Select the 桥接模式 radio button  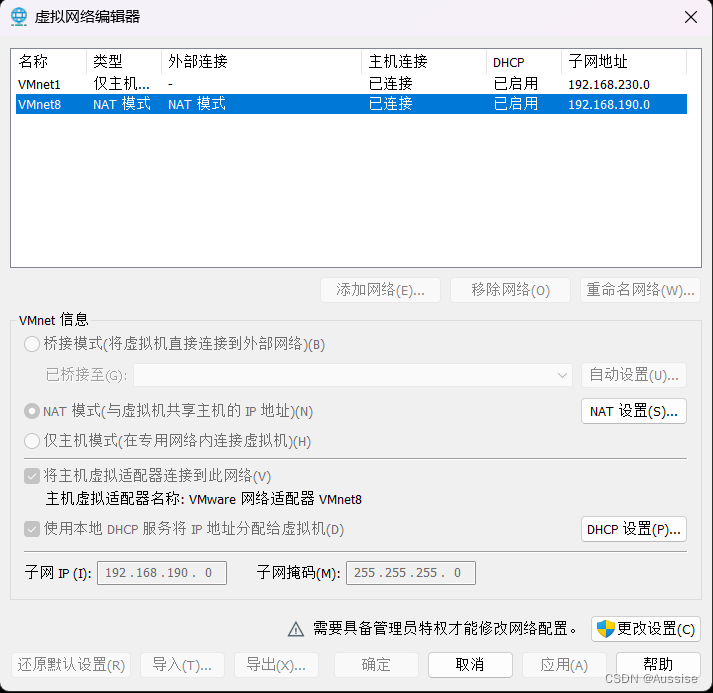click(32, 344)
